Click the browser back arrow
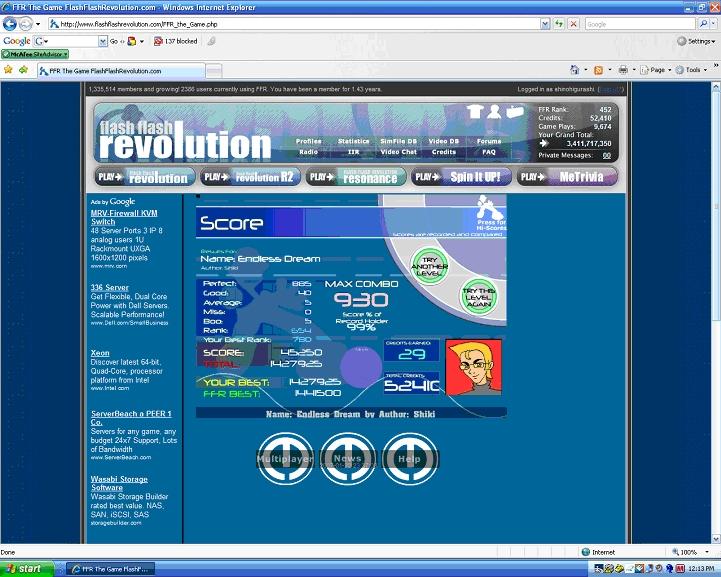This screenshot has height=577, width=721. pyautogui.click(x=10, y=23)
